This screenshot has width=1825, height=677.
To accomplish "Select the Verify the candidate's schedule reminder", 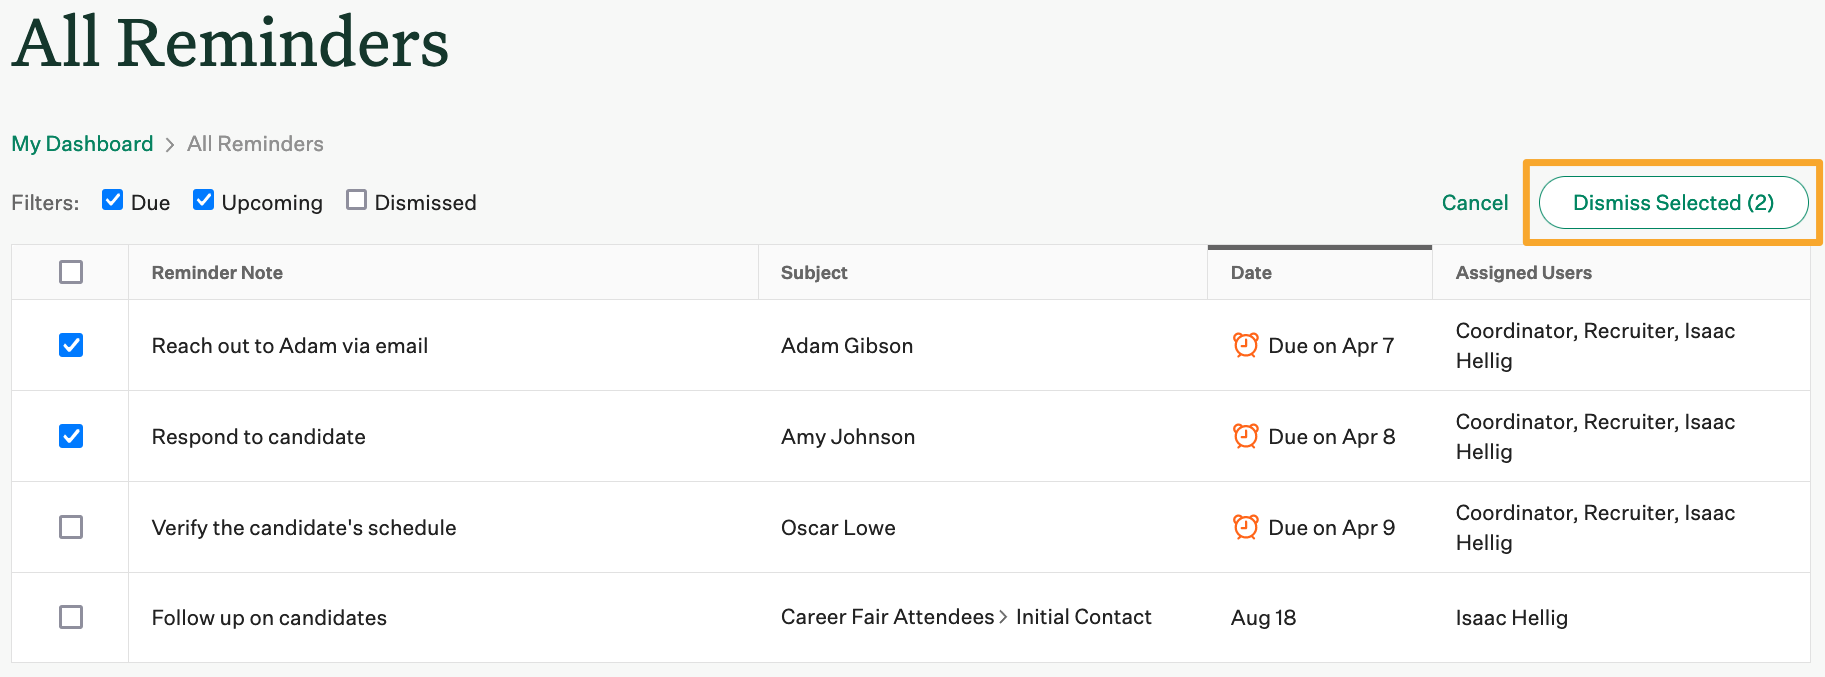I will pyautogui.click(x=71, y=527).
